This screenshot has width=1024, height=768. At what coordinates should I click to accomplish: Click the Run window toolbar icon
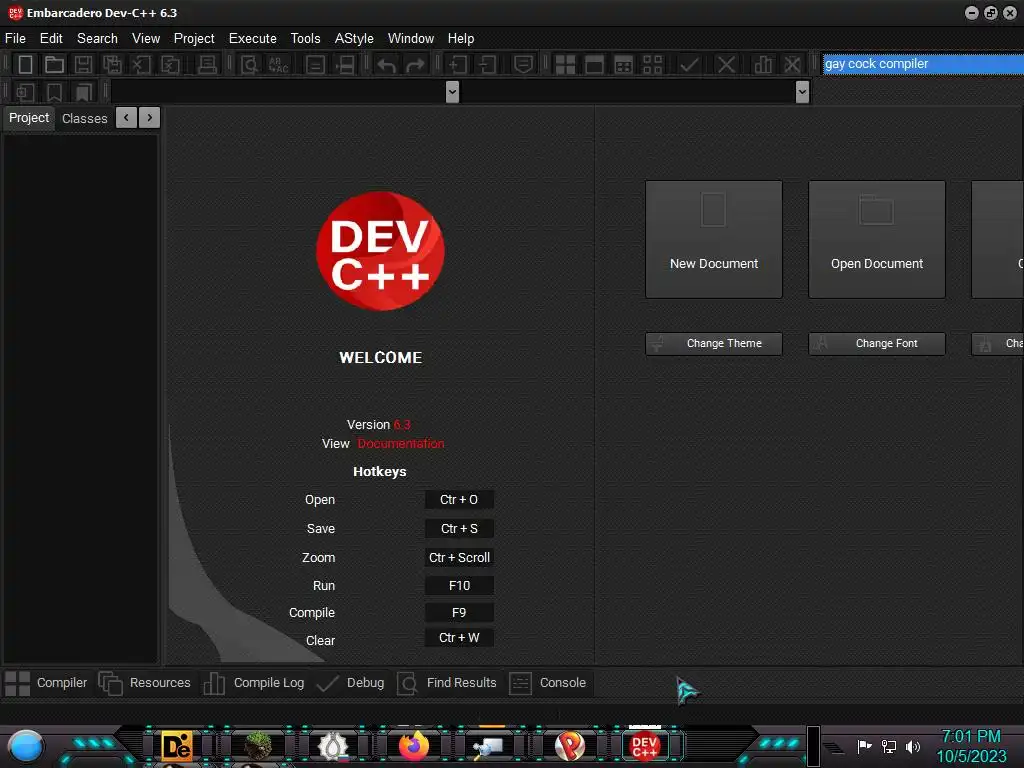click(594, 64)
